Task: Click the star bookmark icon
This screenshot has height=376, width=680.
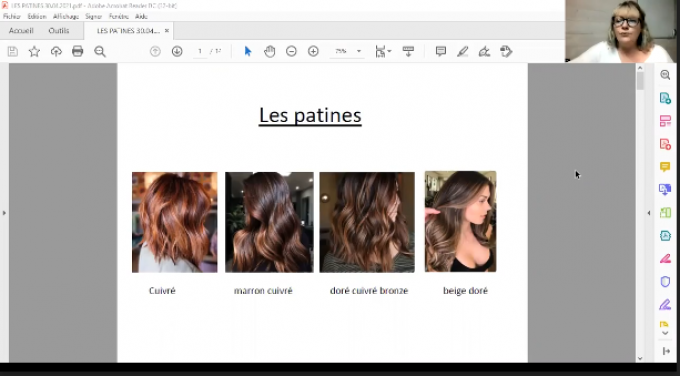Action: pos(34,51)
